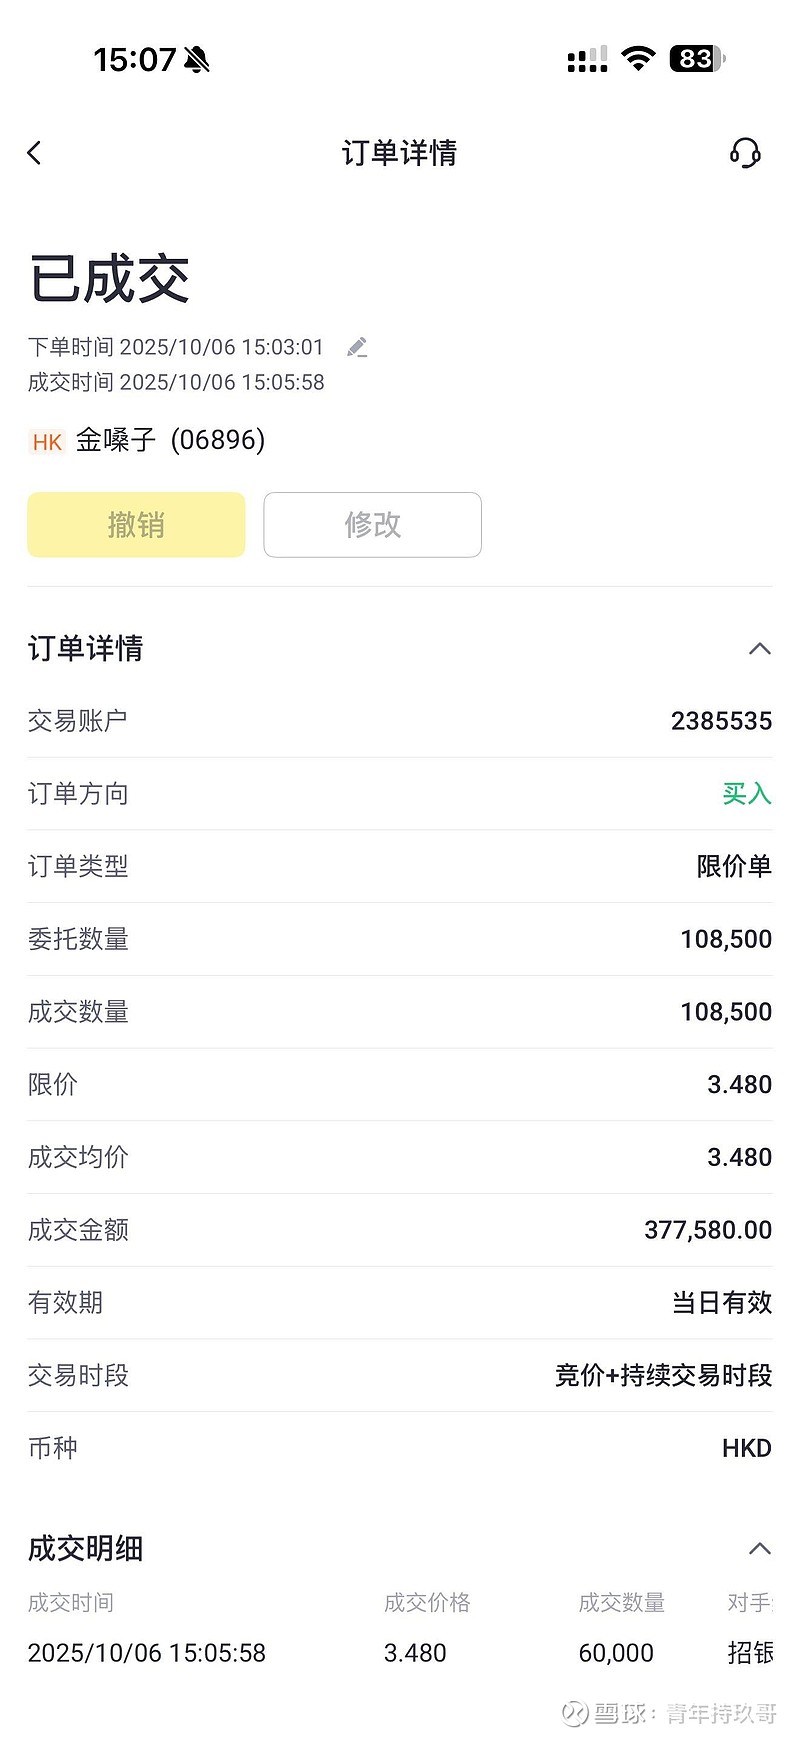Tap the back arrow icon
This screenshot has width=800, height=1738.
[x=35, y=153]
